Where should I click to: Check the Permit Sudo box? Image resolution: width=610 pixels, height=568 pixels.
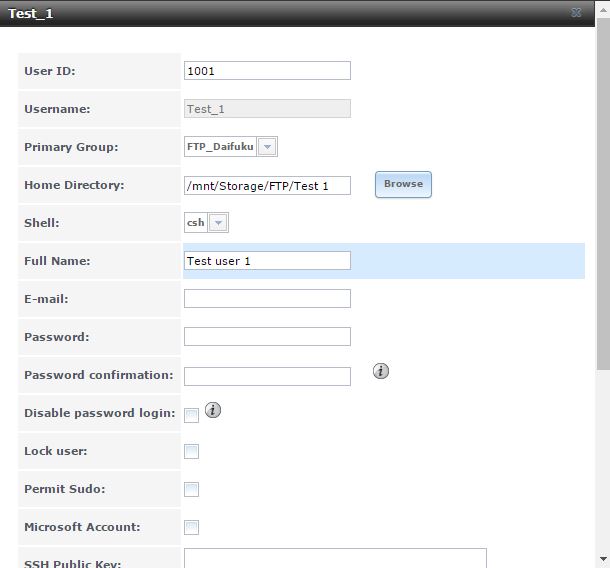click(x=191, y=489)
